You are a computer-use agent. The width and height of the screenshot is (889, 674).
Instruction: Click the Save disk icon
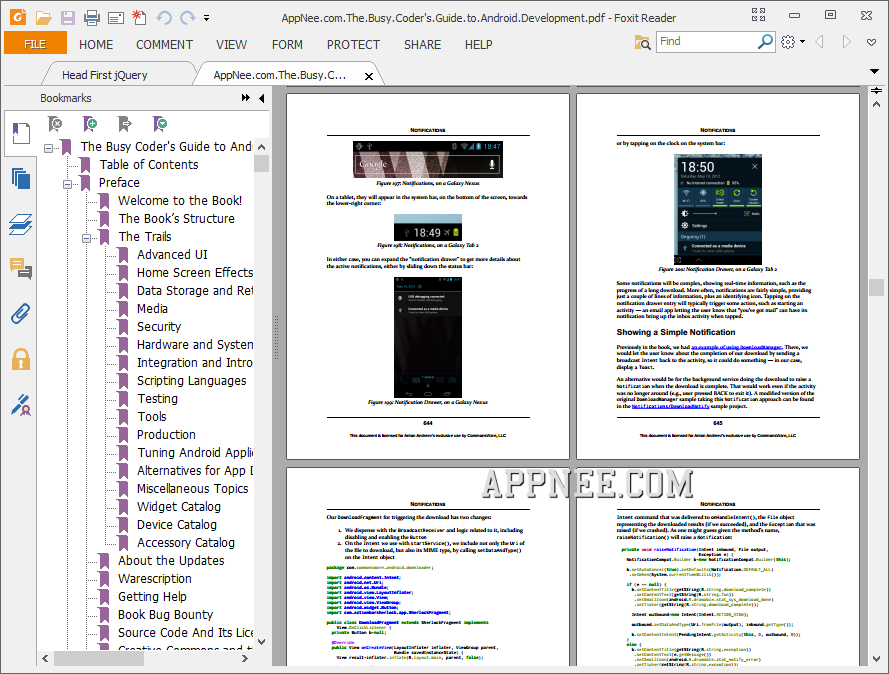(x=67, y=18)
